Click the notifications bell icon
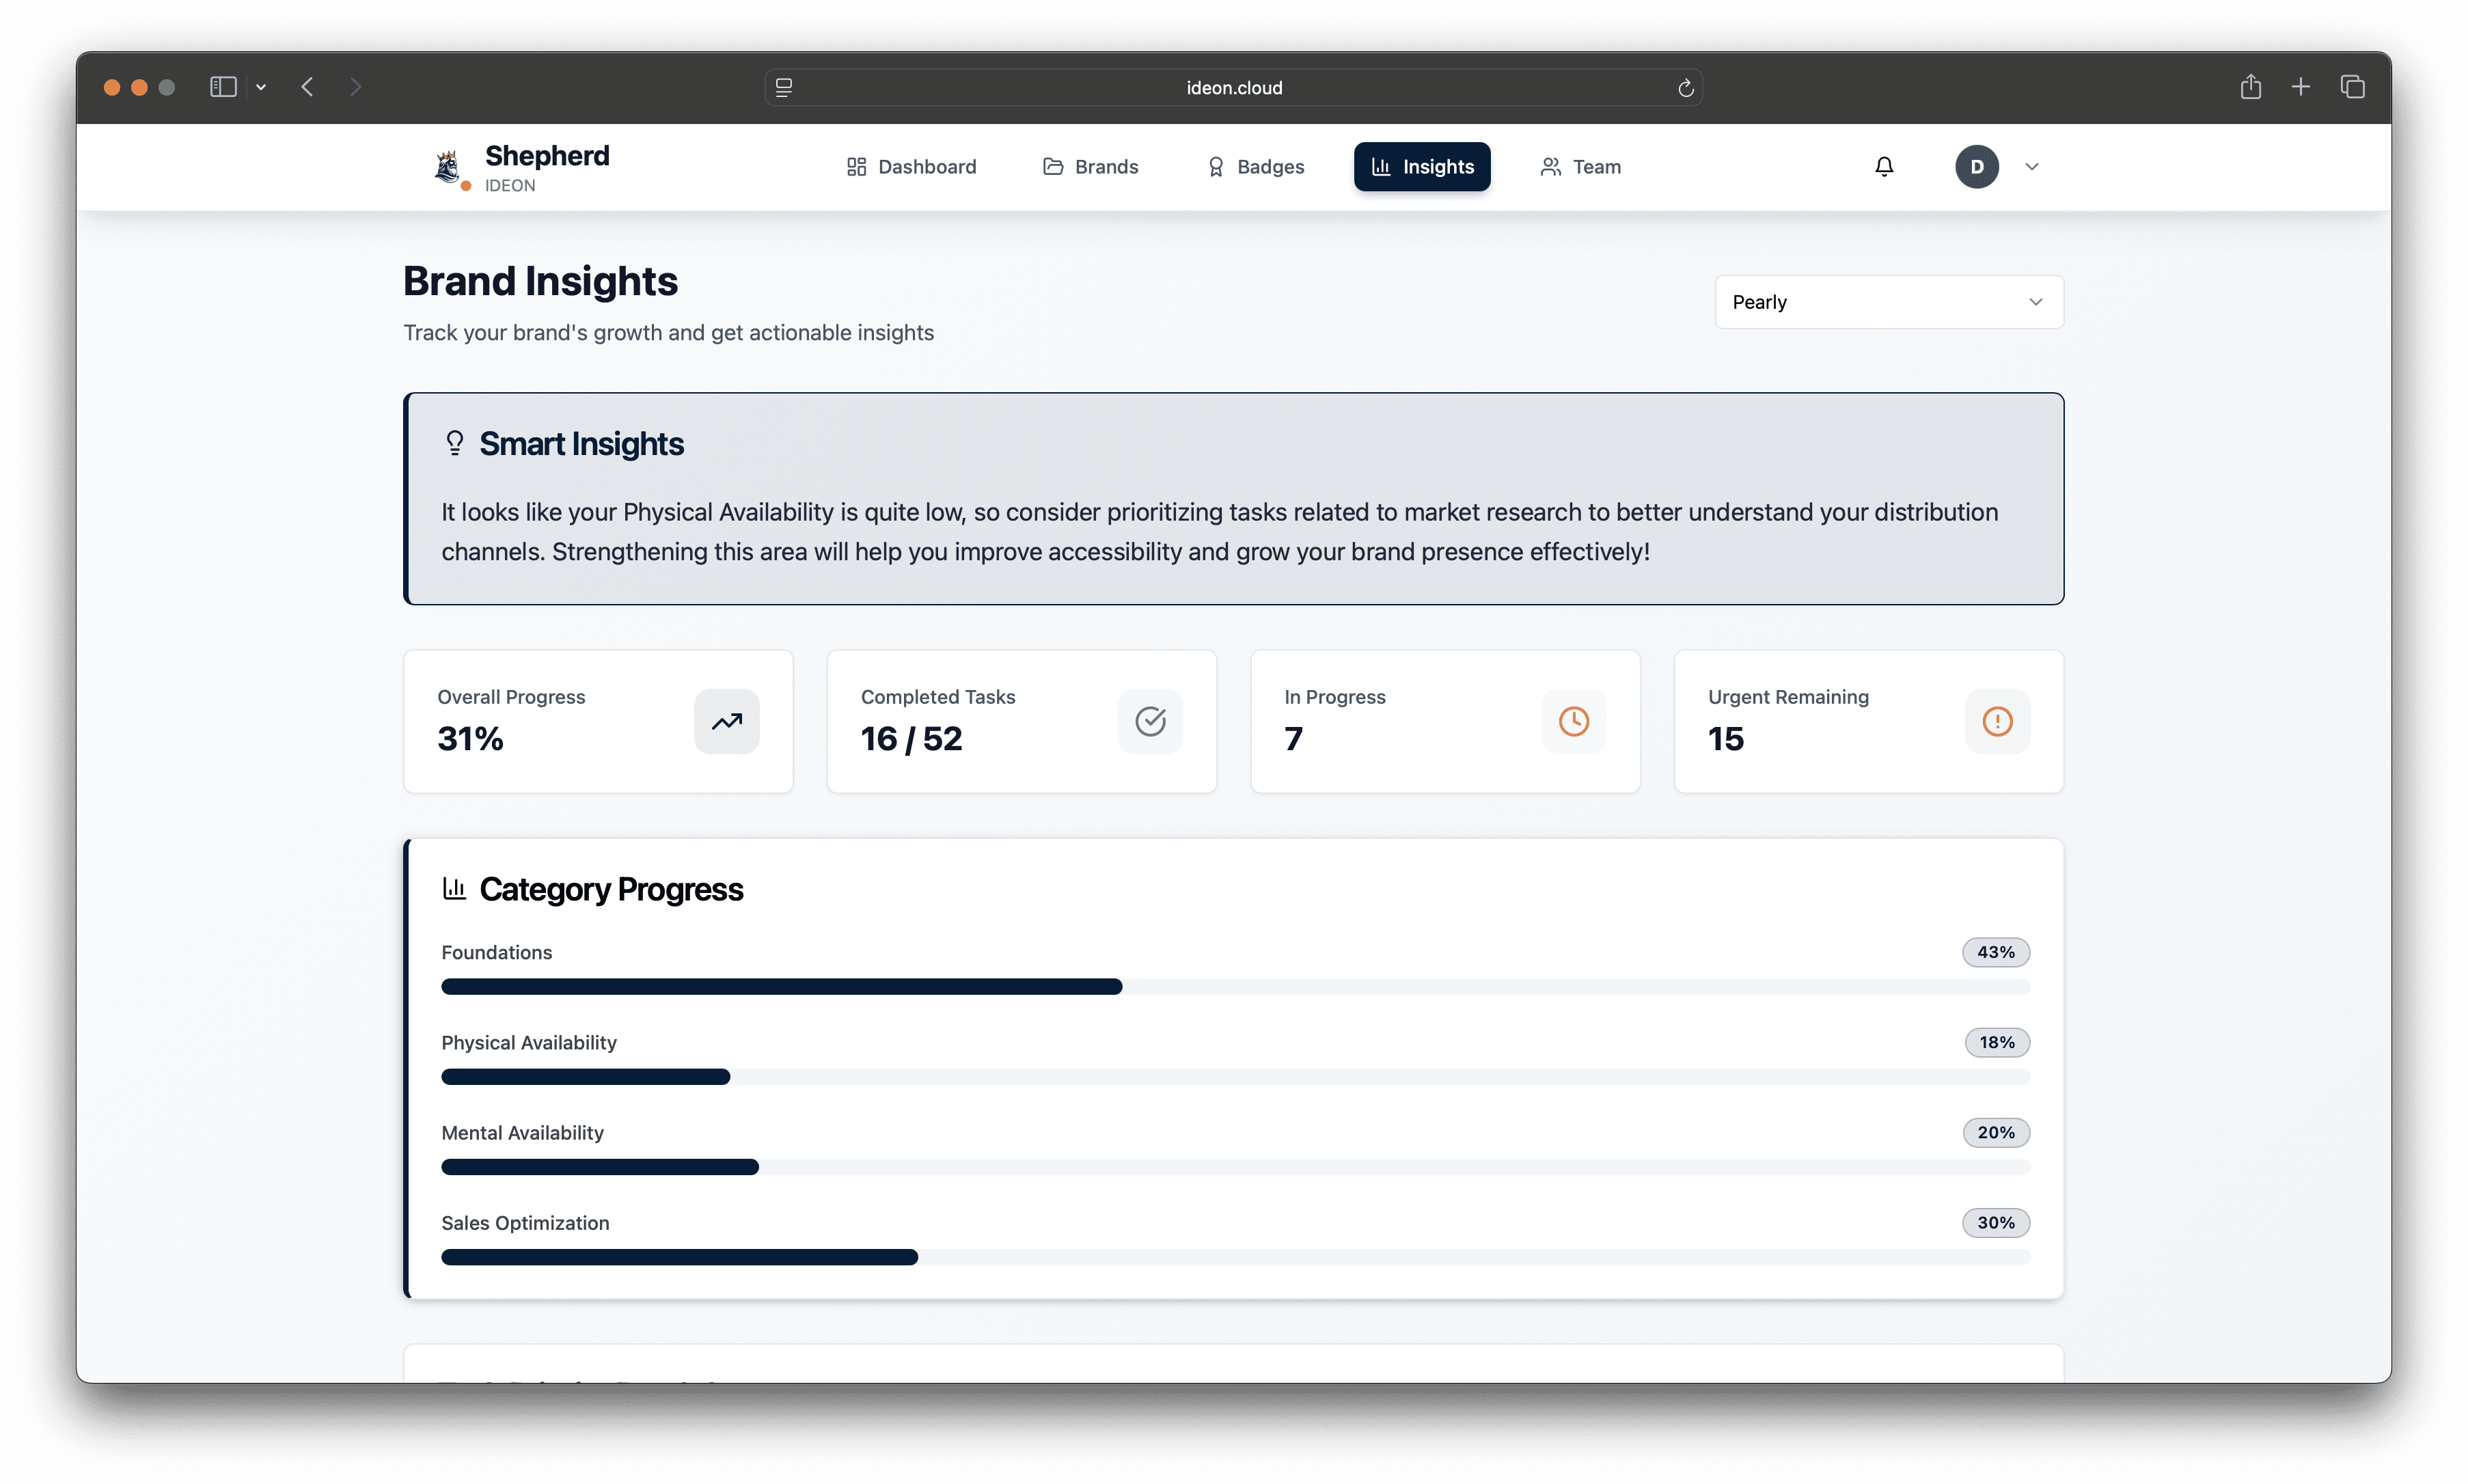Viewport: 2468px width, 1484px height. (1884, 167)
